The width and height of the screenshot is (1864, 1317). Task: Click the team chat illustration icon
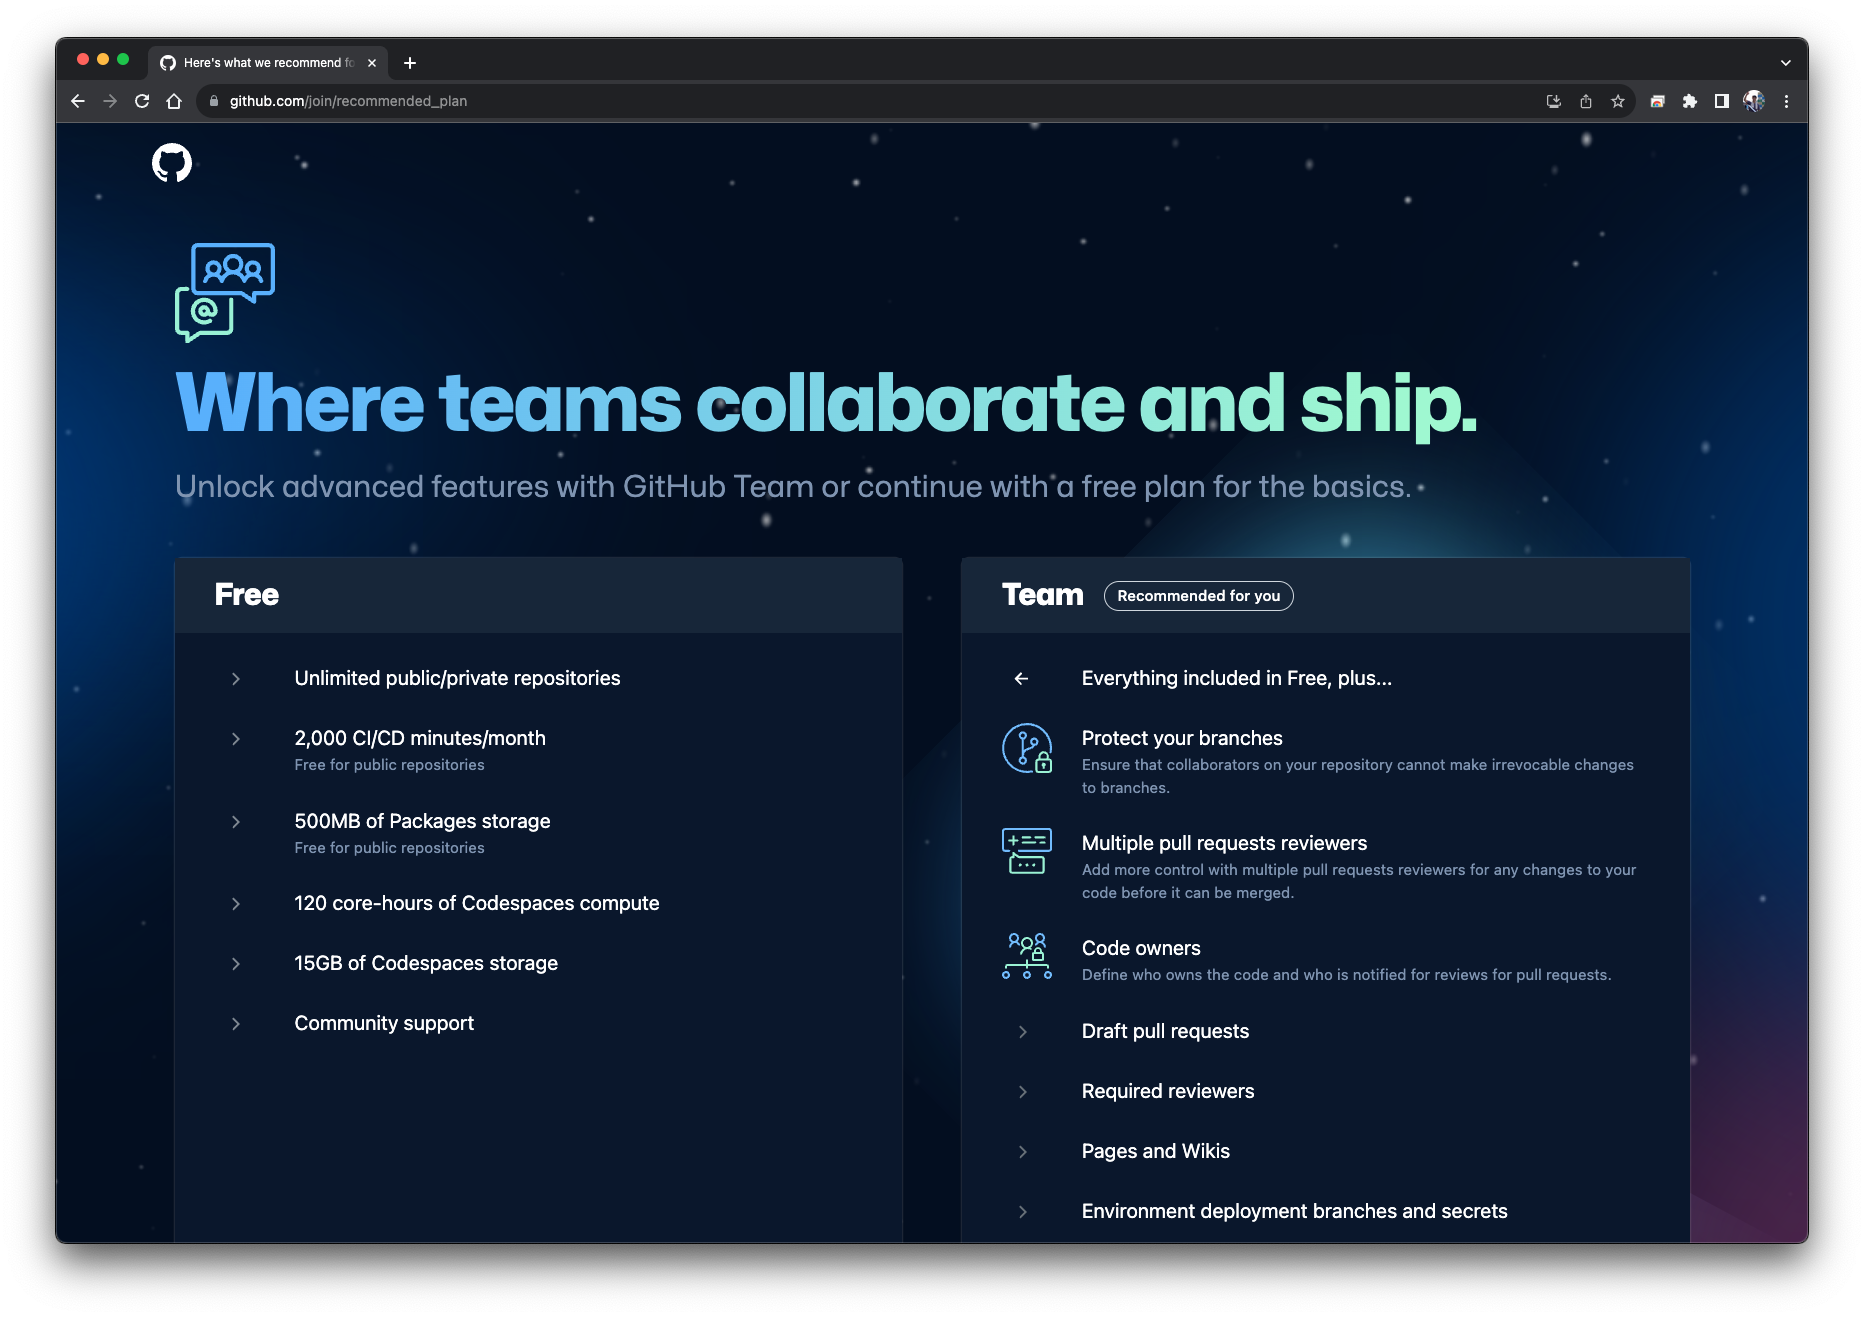click(x=225, y=292)
